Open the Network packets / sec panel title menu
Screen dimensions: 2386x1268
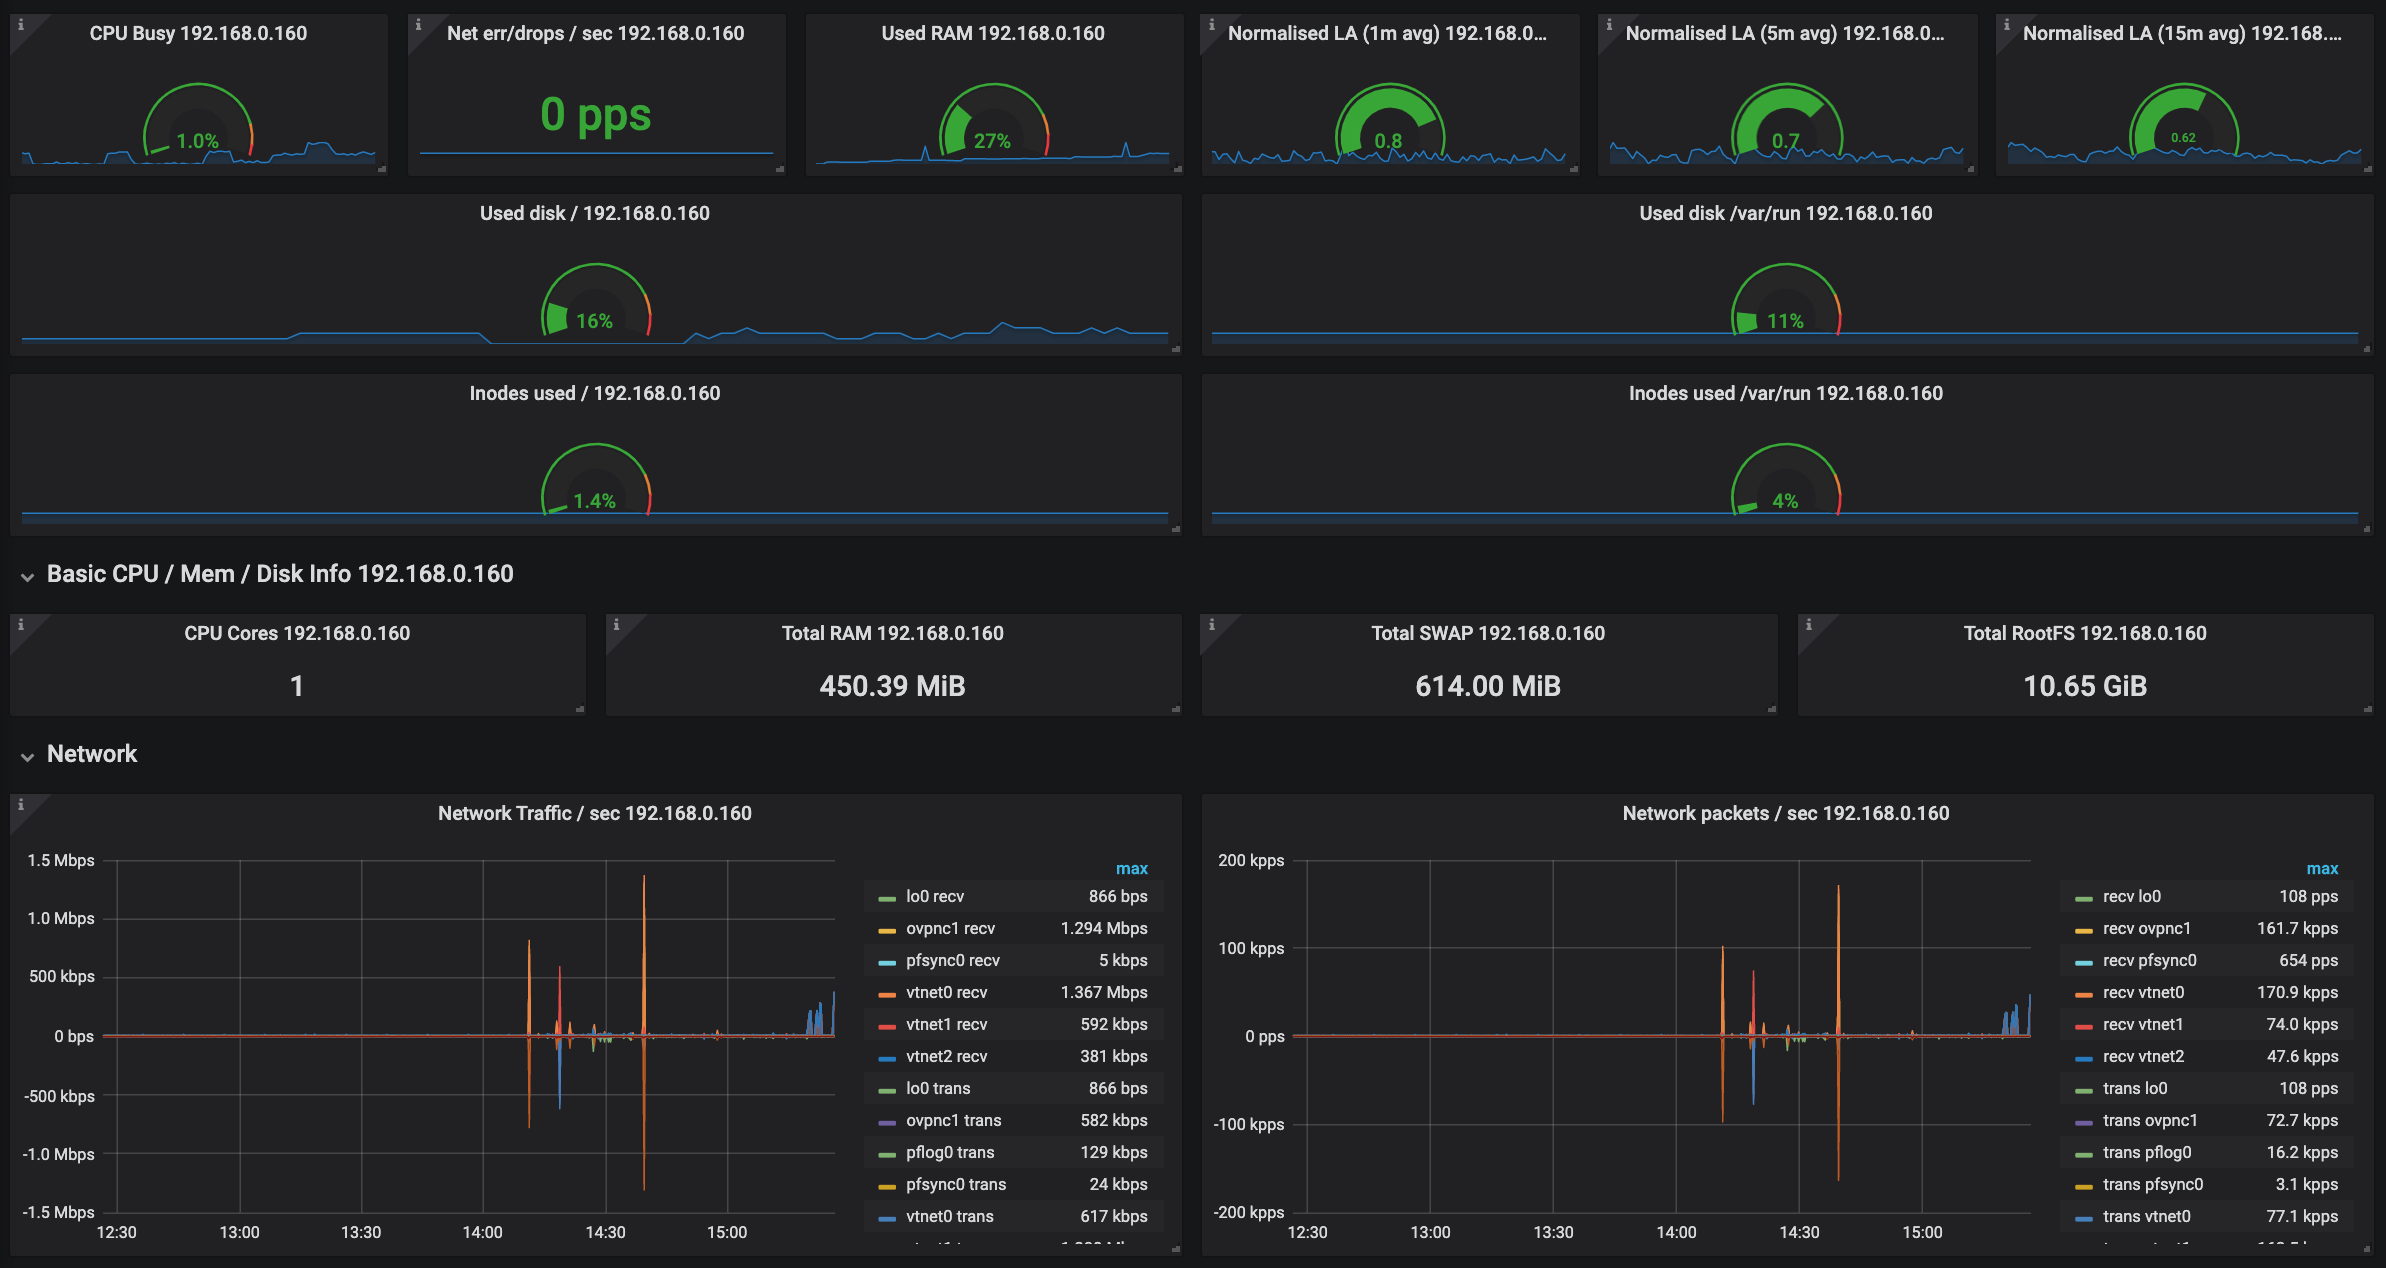pyautogui.click(x=1785, y=813)
